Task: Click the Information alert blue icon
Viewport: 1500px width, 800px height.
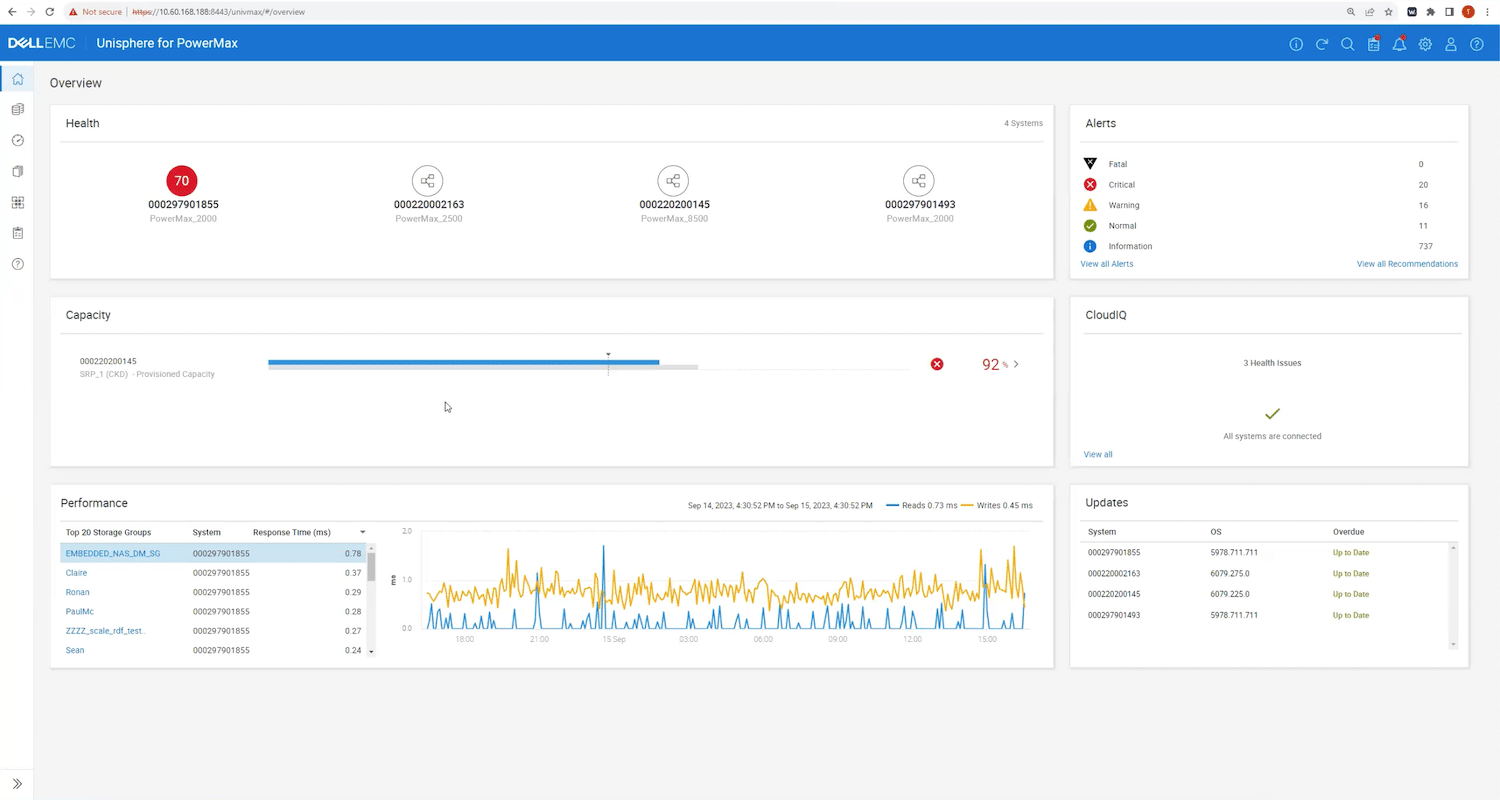Action: 1090,246
